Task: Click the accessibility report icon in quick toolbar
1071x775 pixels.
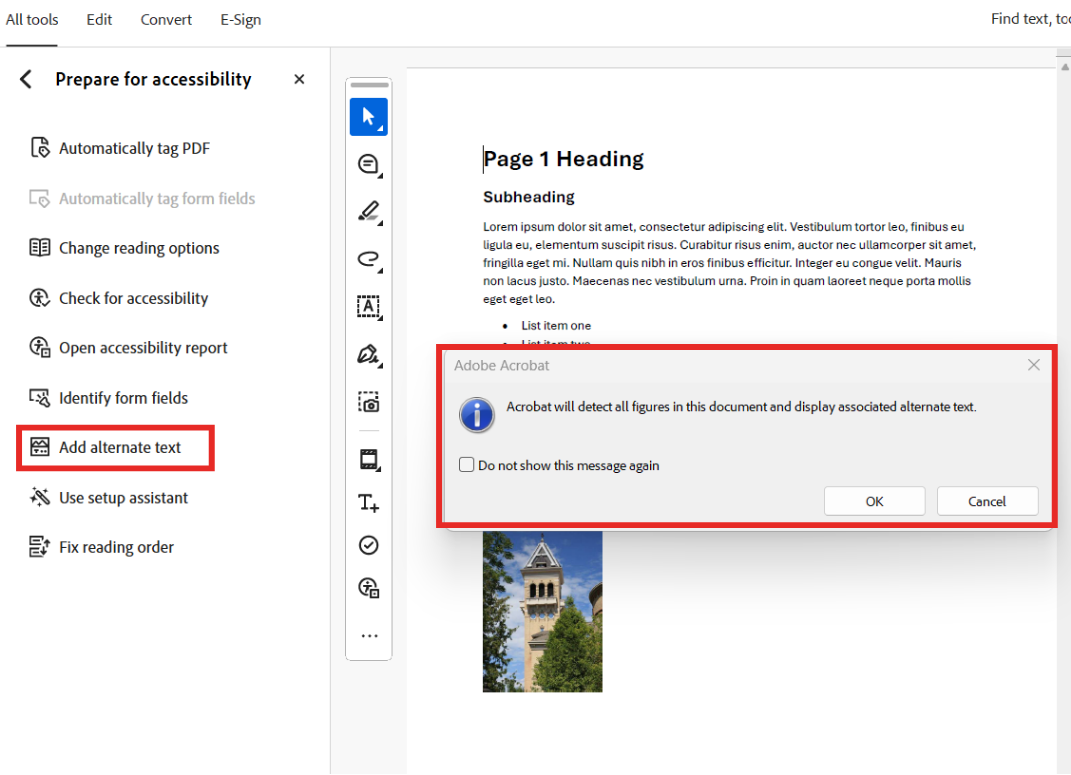Action: click(369, 588)
